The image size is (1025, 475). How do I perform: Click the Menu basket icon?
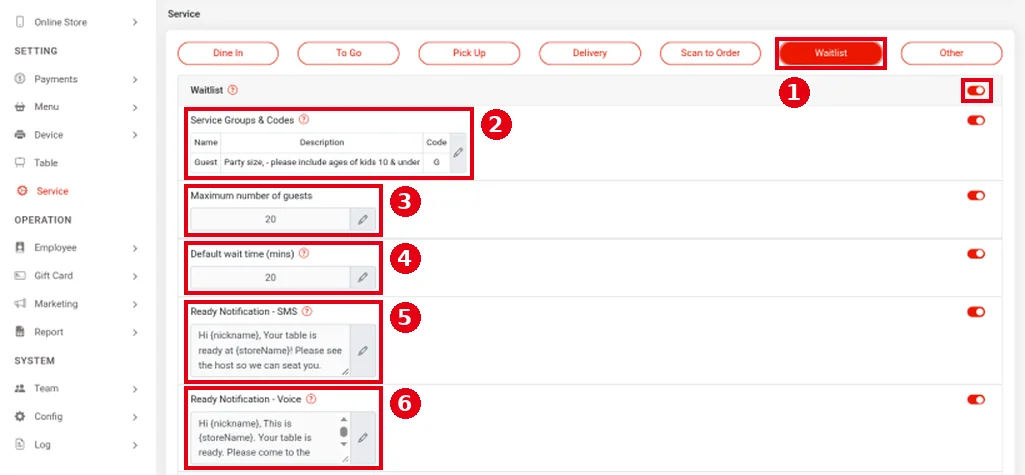click(x=20, y=107)
